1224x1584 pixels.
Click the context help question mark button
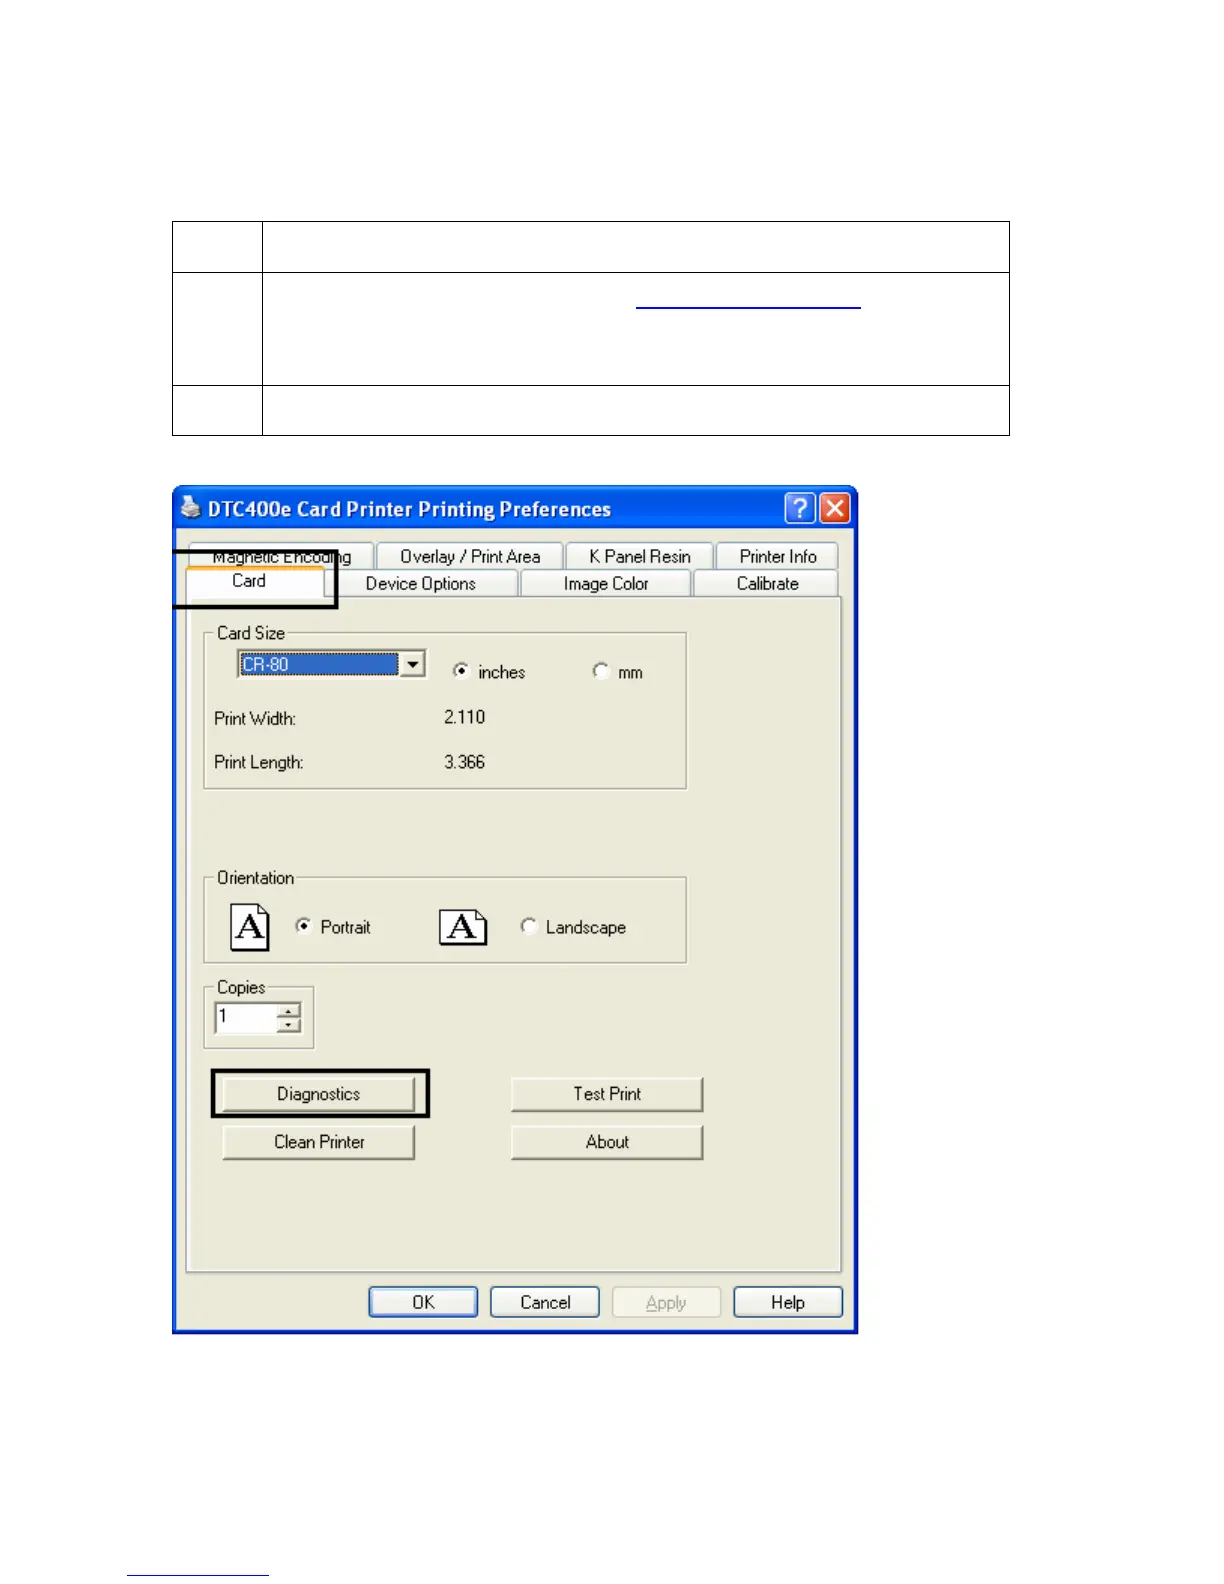click(x=800, y=508)
